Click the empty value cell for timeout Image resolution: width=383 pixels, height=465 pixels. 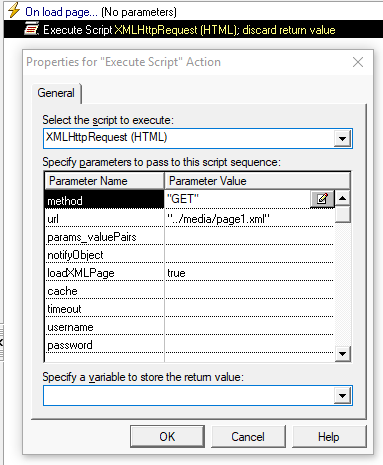click(249, 309)
